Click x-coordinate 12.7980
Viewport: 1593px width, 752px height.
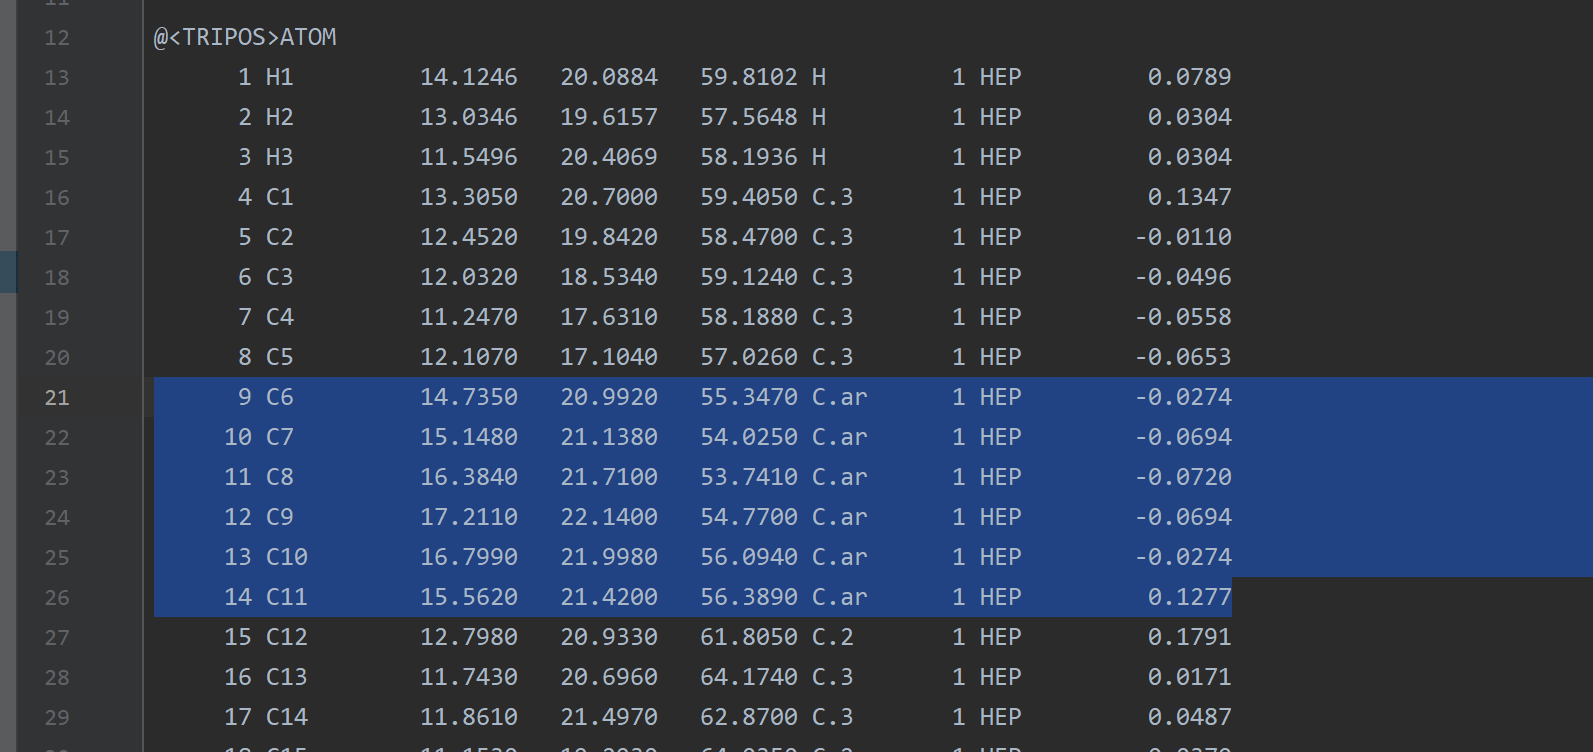click(x=469, y=637)
